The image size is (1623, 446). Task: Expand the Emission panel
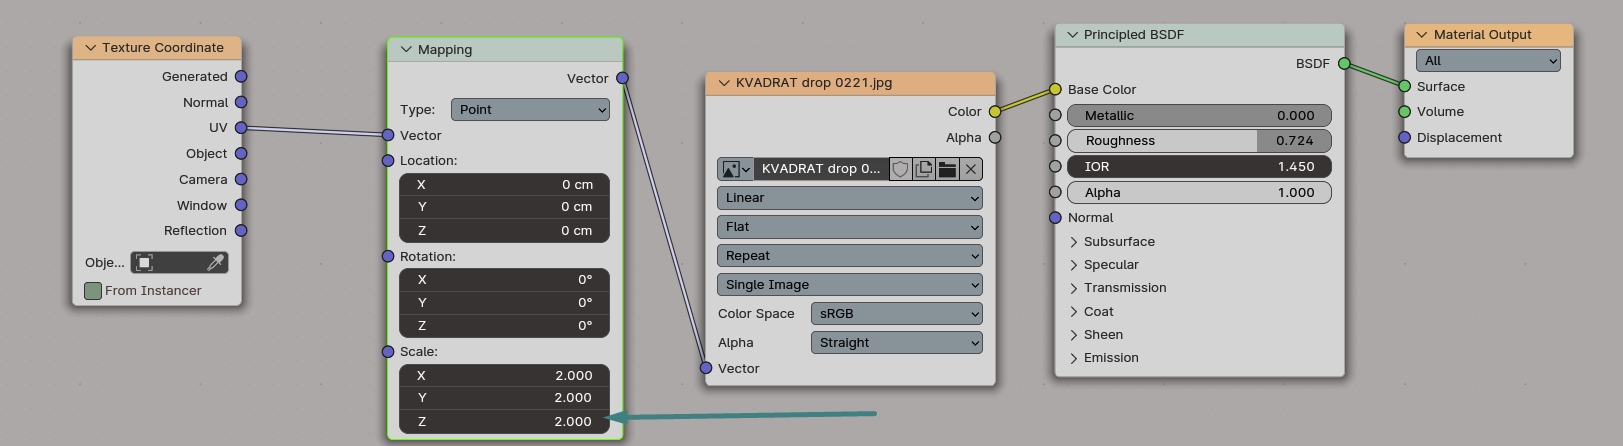[1074, 358]
